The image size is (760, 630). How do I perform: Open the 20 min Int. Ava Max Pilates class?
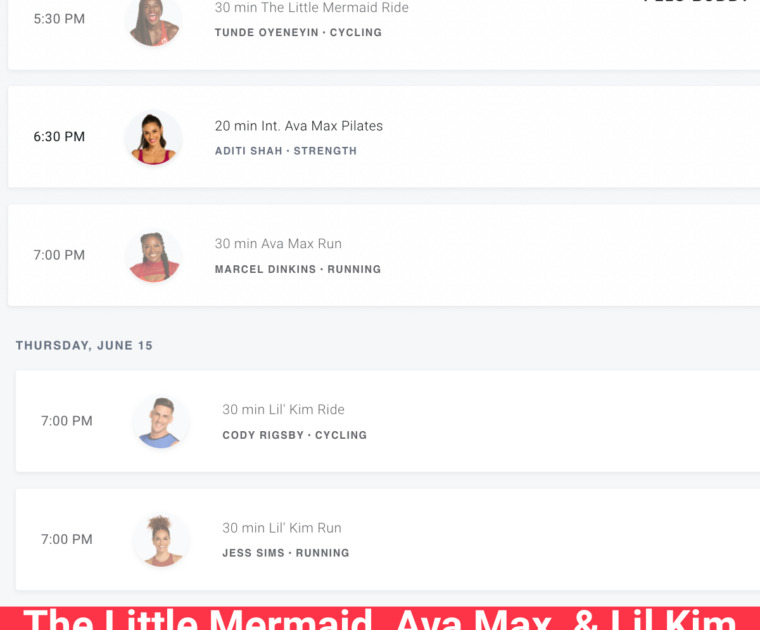coord(299,126)
